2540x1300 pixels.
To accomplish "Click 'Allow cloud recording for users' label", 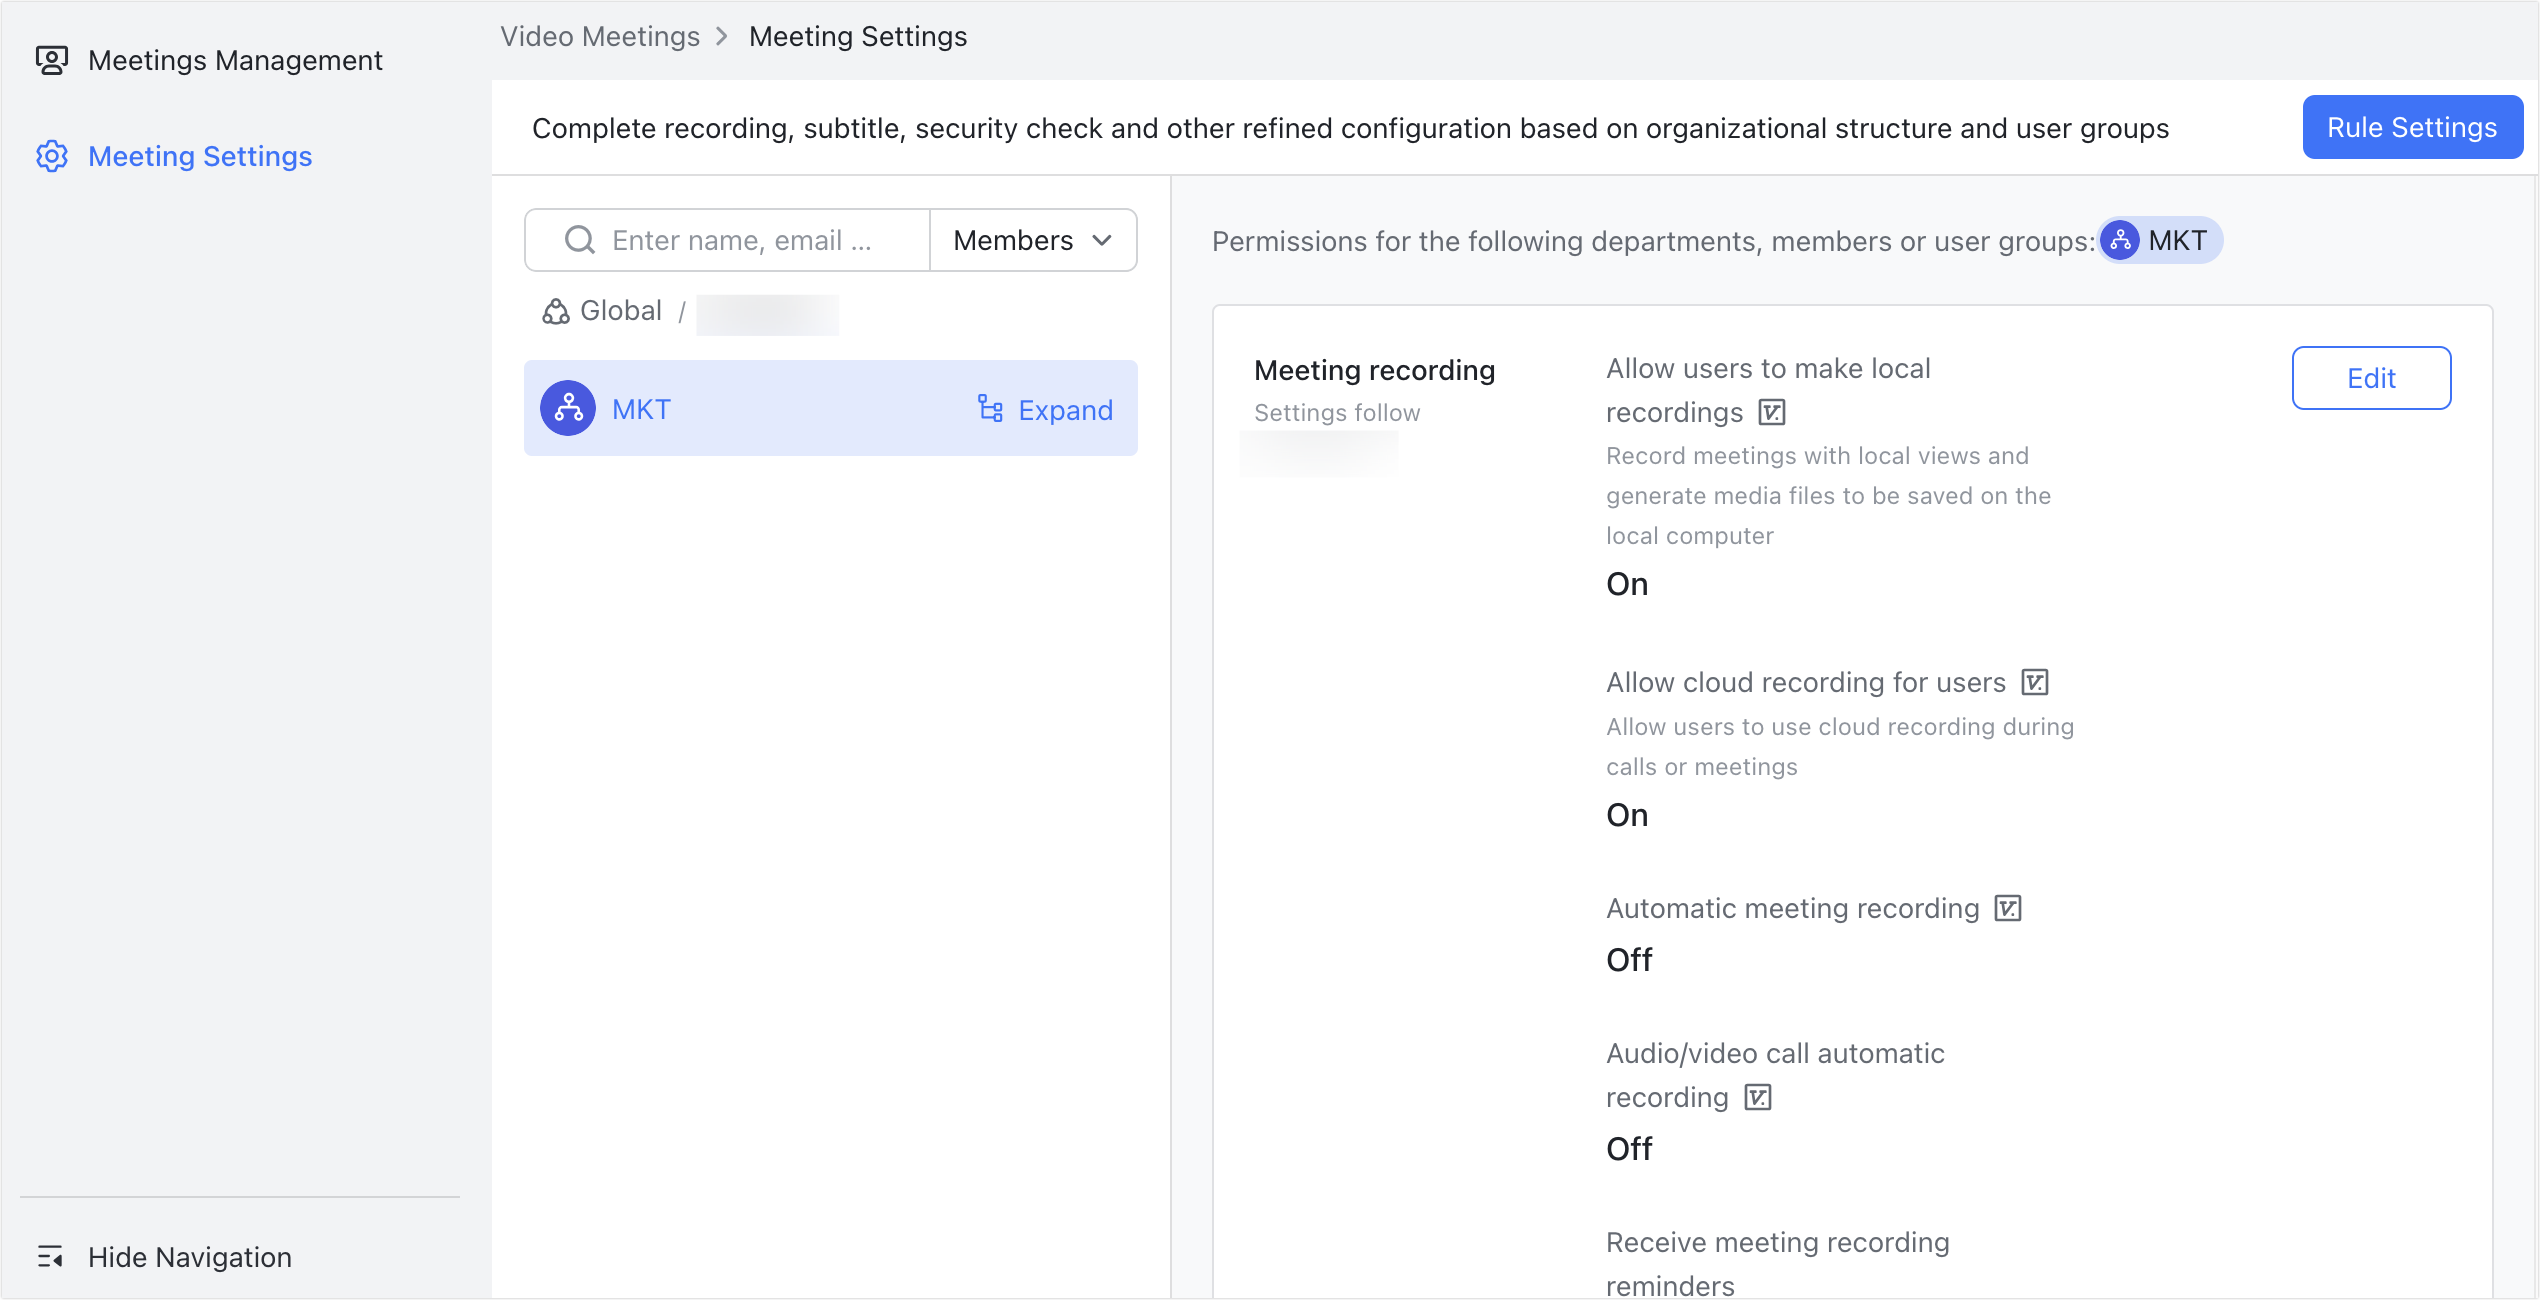I will tap(1806, 682).
